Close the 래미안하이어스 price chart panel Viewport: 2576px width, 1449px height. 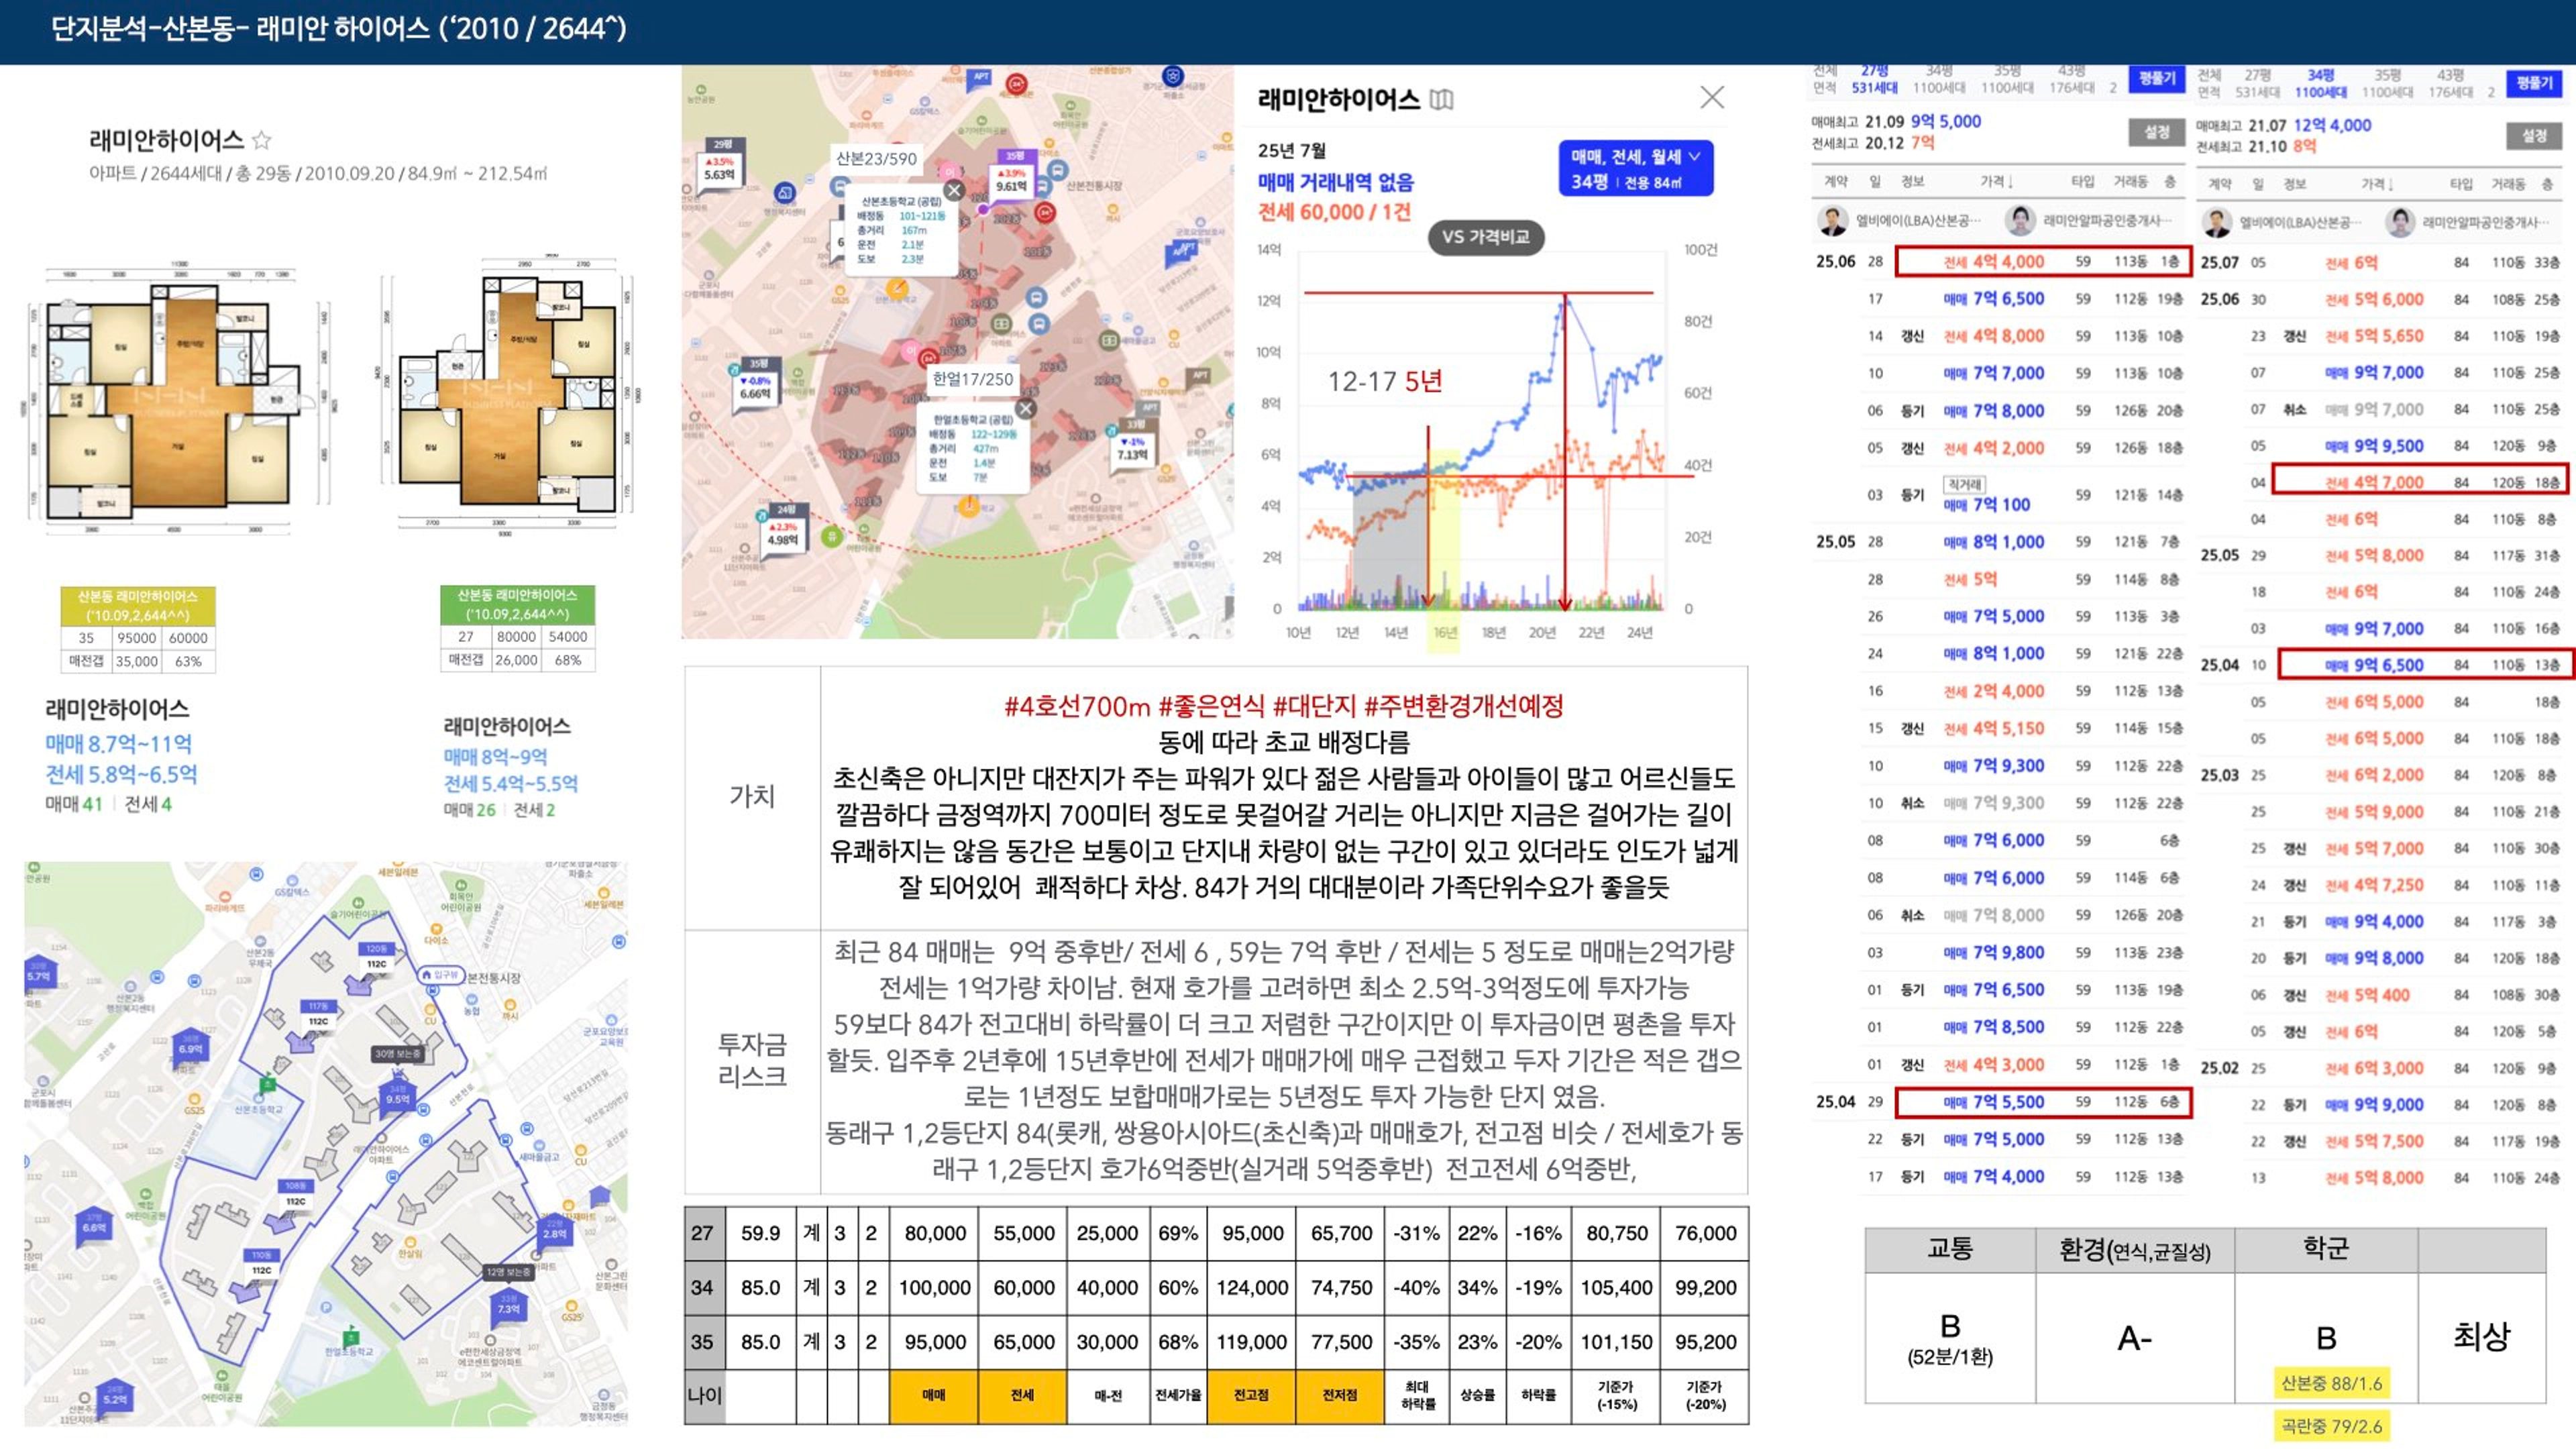pos(1712,97)
